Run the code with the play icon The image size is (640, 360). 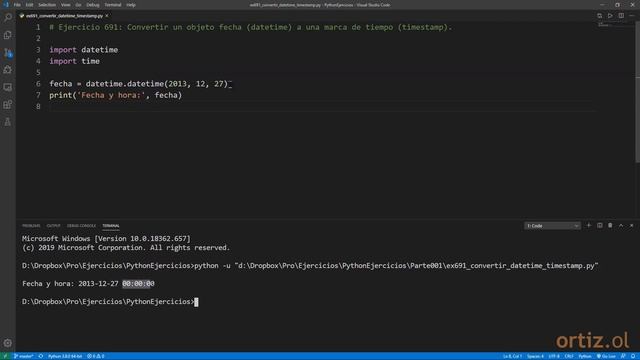610,16
